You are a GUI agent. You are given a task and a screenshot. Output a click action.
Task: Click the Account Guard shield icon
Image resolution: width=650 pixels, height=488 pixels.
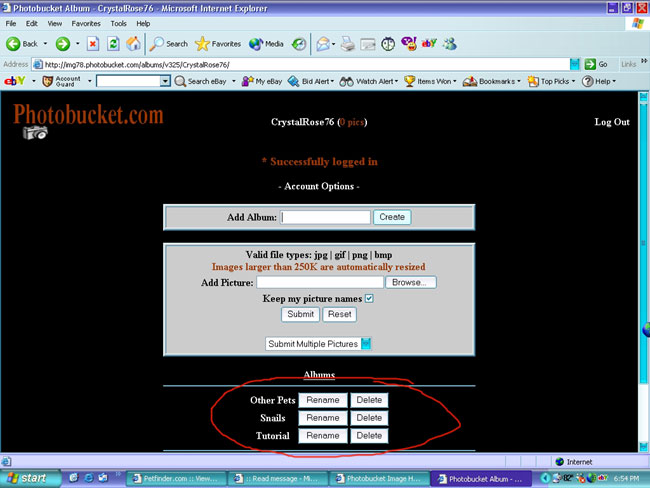(48, 81)
